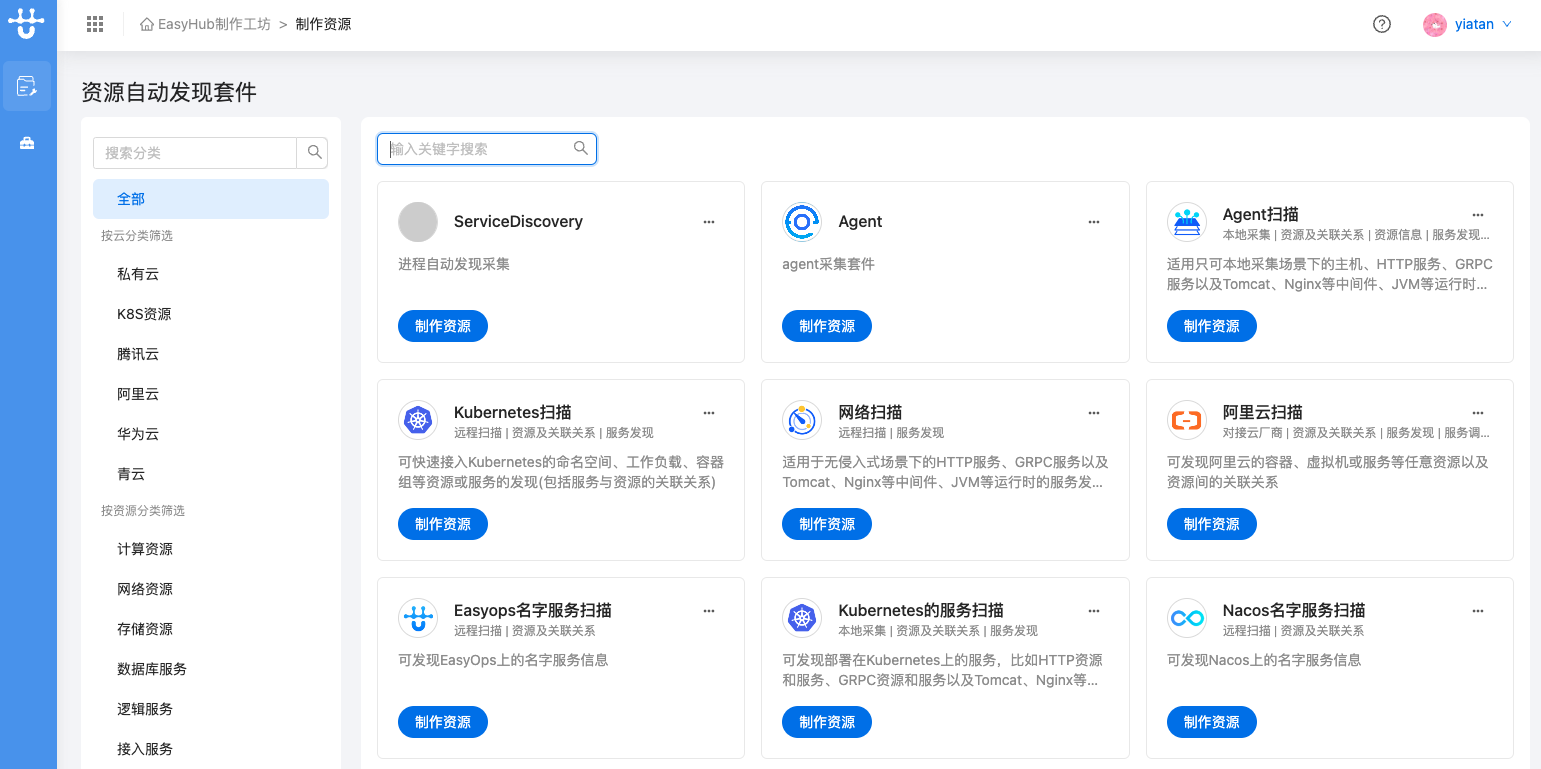
Task: Click 制作资源 on the Agent card
Action: [x=827, y=326]
